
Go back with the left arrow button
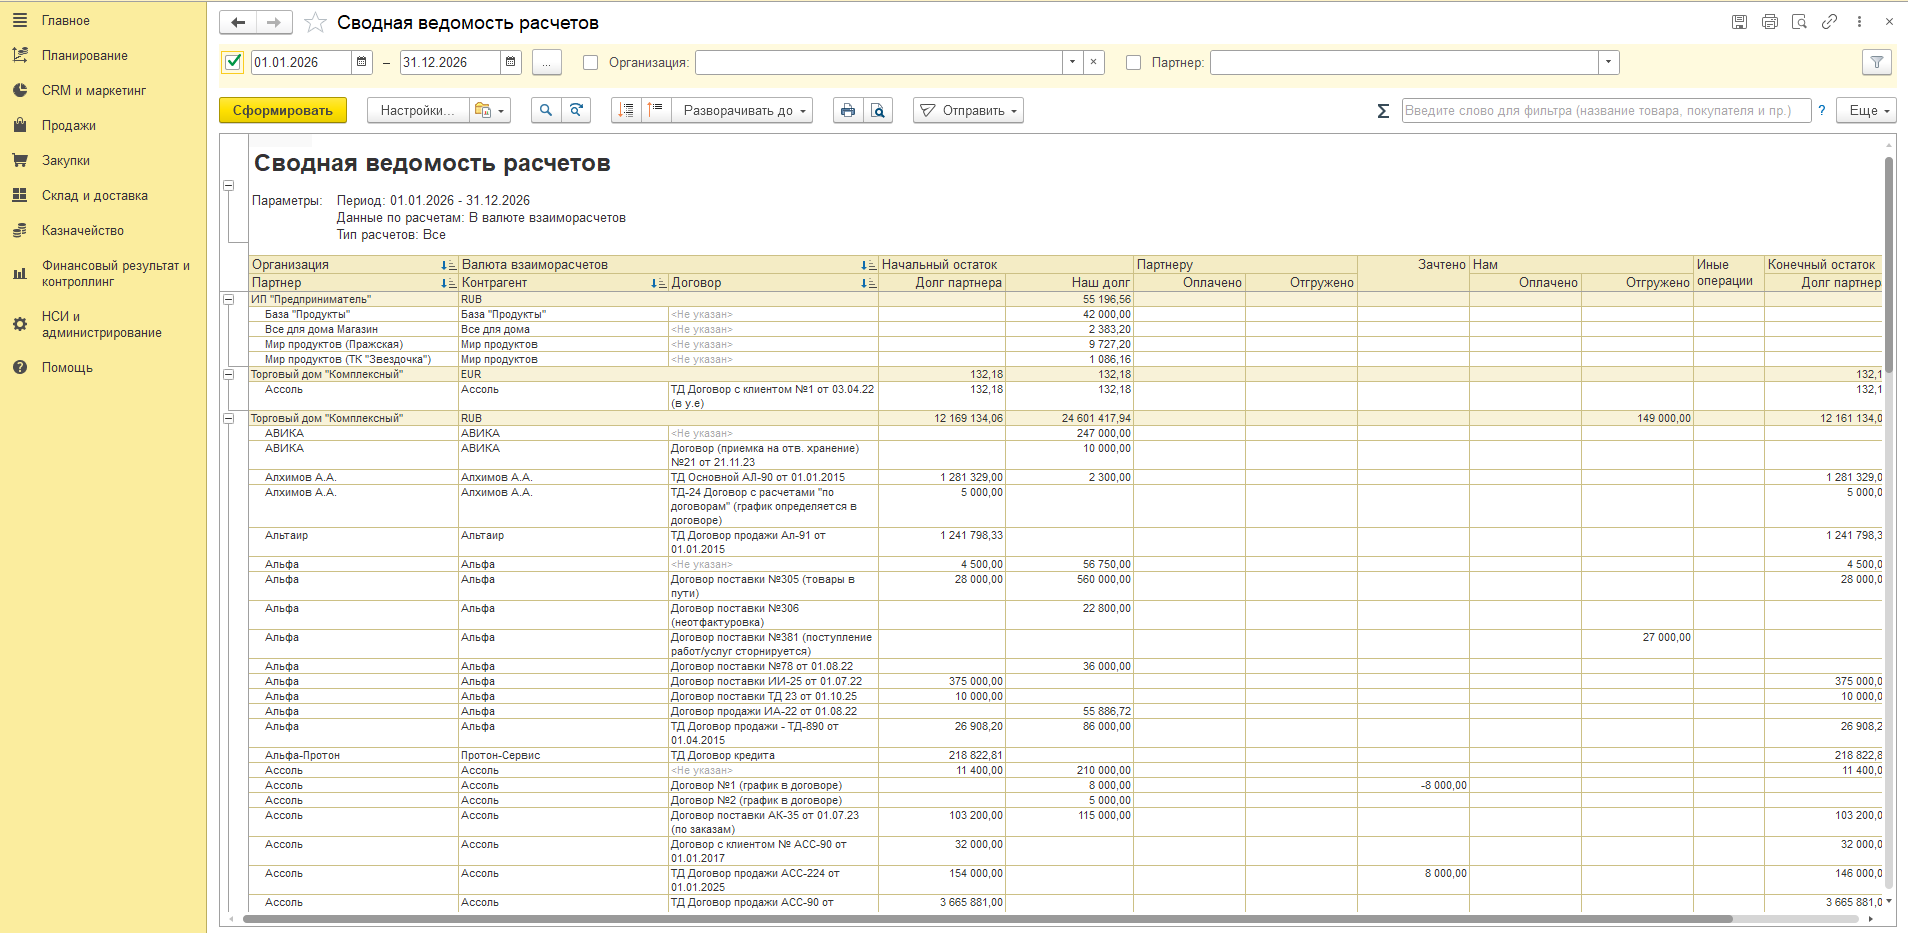point(238,22)
